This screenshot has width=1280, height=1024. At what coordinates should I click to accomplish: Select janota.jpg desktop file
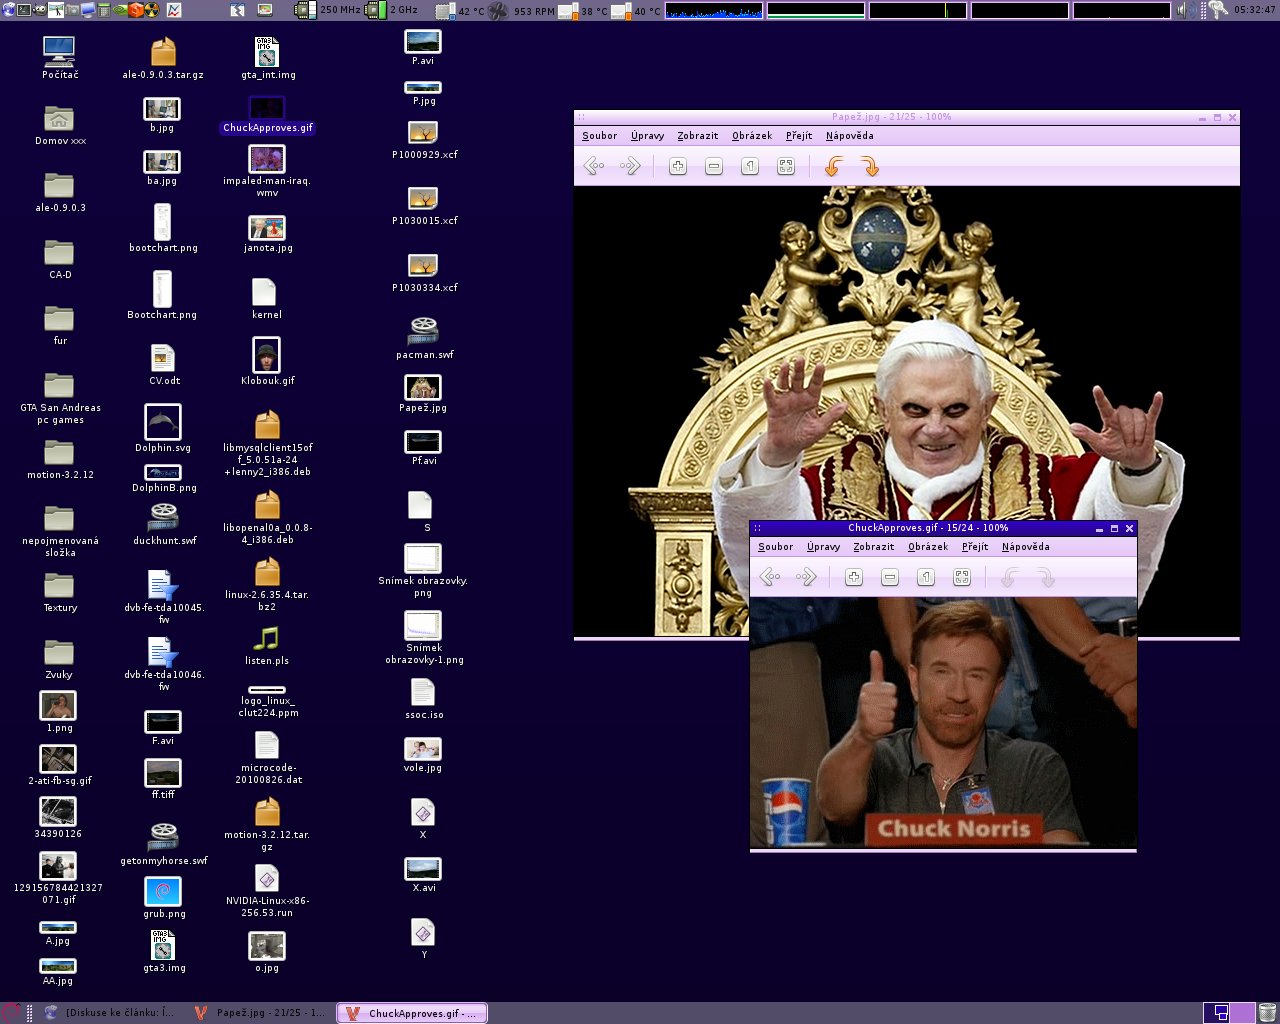(x=267, y=234)
